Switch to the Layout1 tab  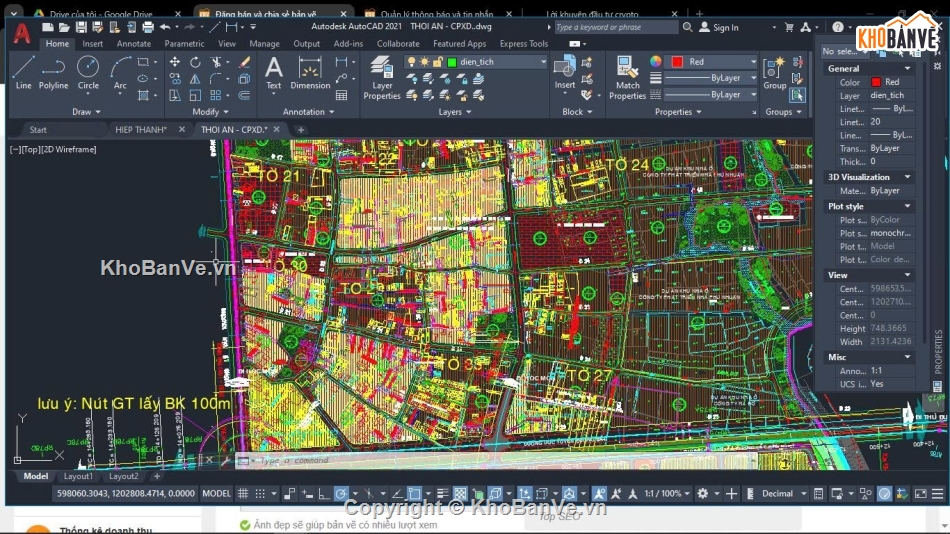78,476
